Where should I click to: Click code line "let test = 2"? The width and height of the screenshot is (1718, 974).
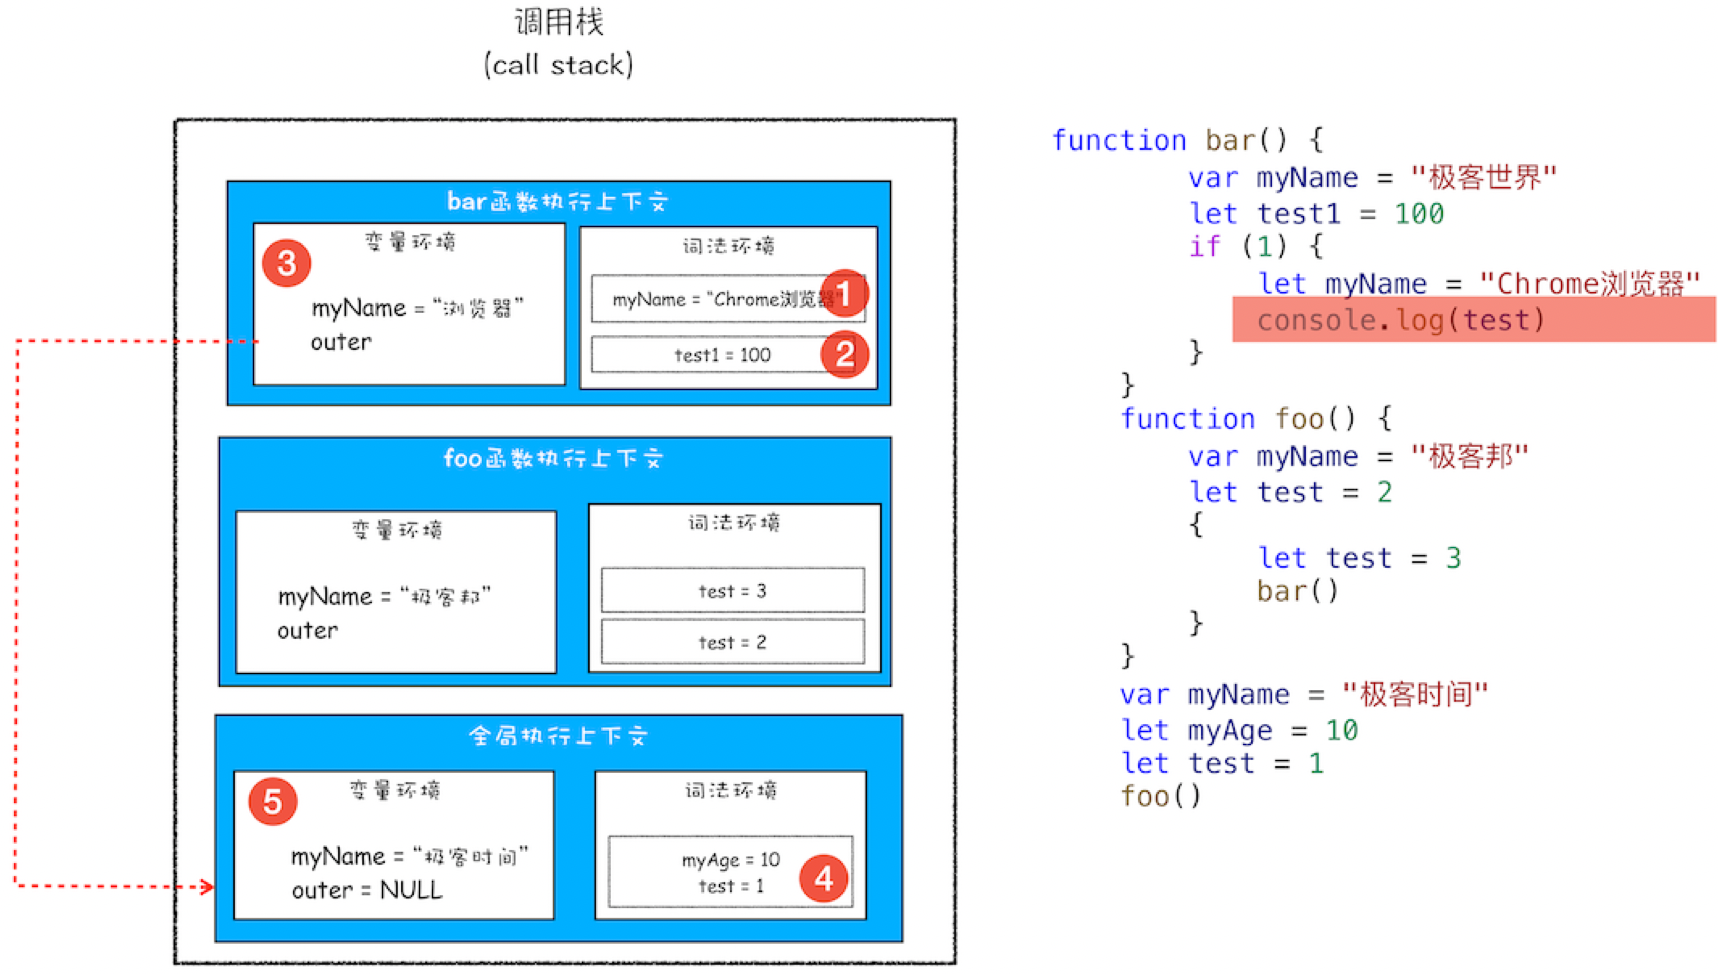[1290, 492]
